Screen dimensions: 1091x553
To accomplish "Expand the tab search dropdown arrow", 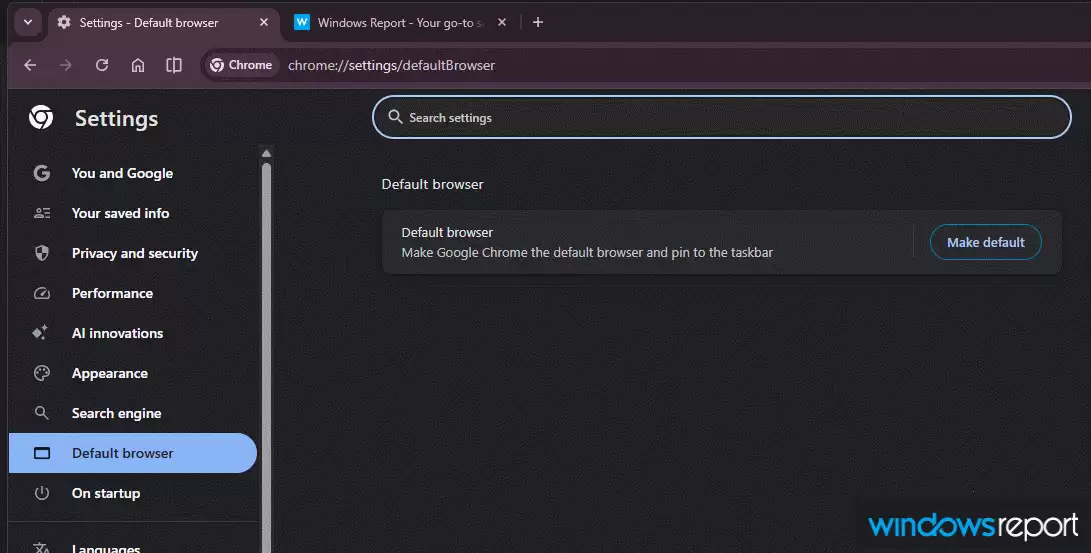I will 27,22.
